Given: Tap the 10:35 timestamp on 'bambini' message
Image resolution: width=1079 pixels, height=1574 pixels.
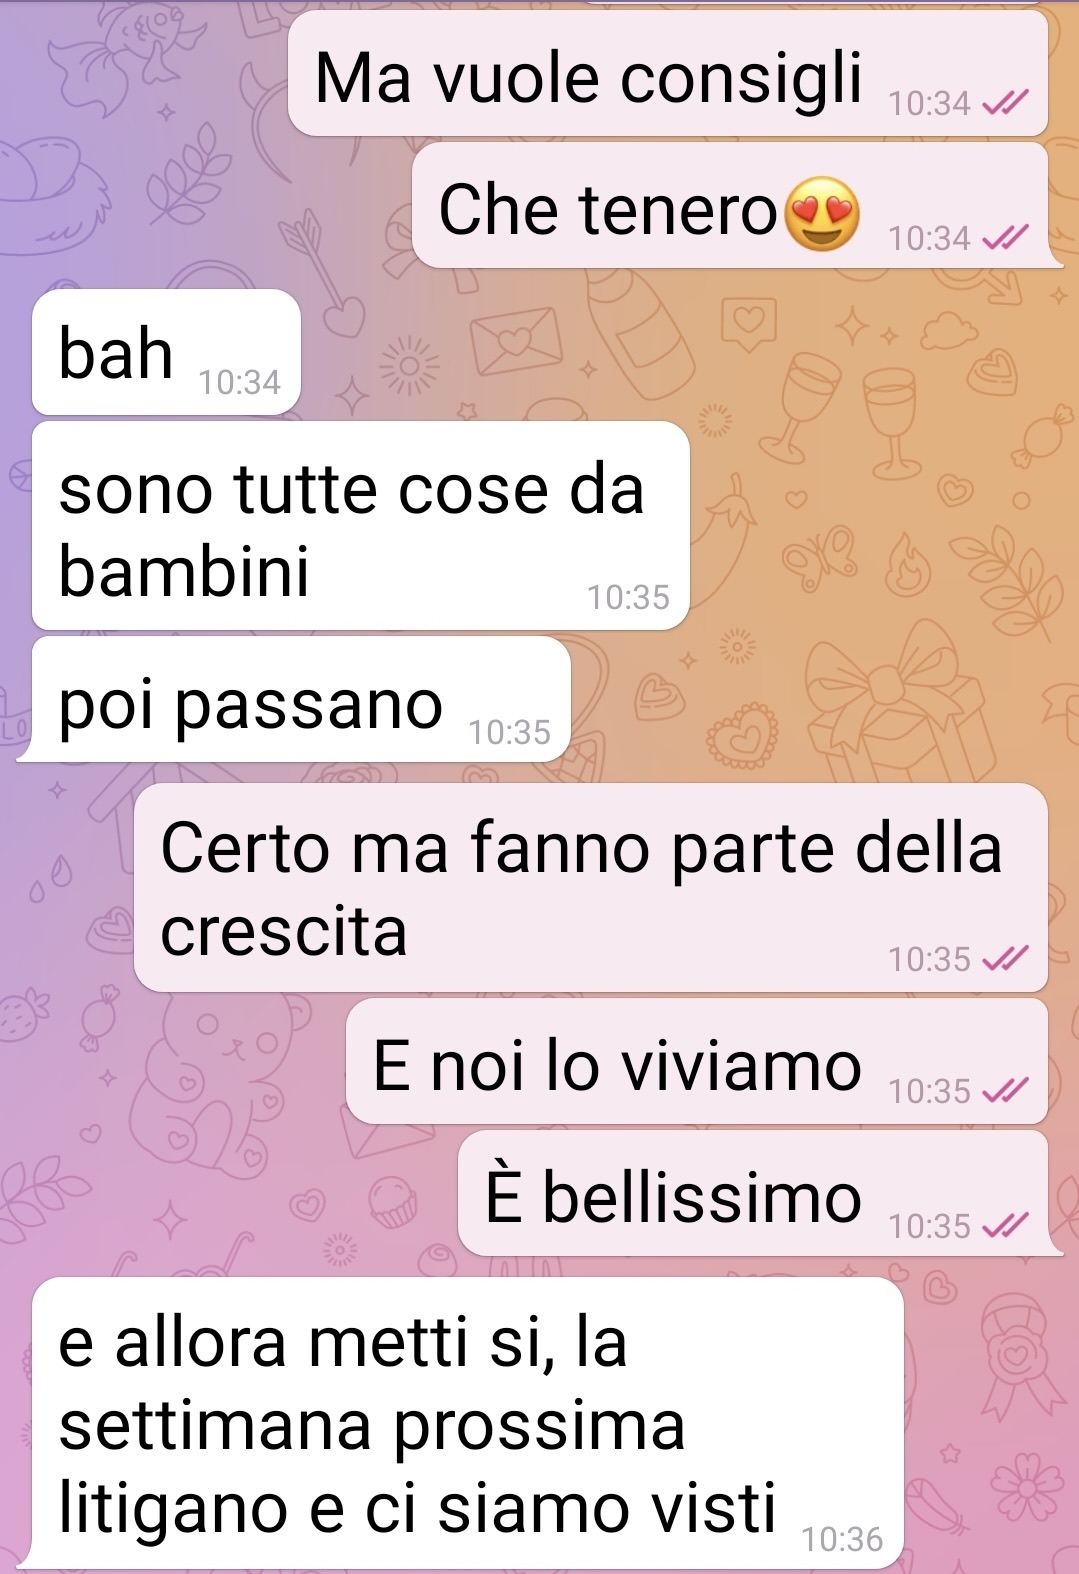Looking at the screenshot, I should coord(628,597).
